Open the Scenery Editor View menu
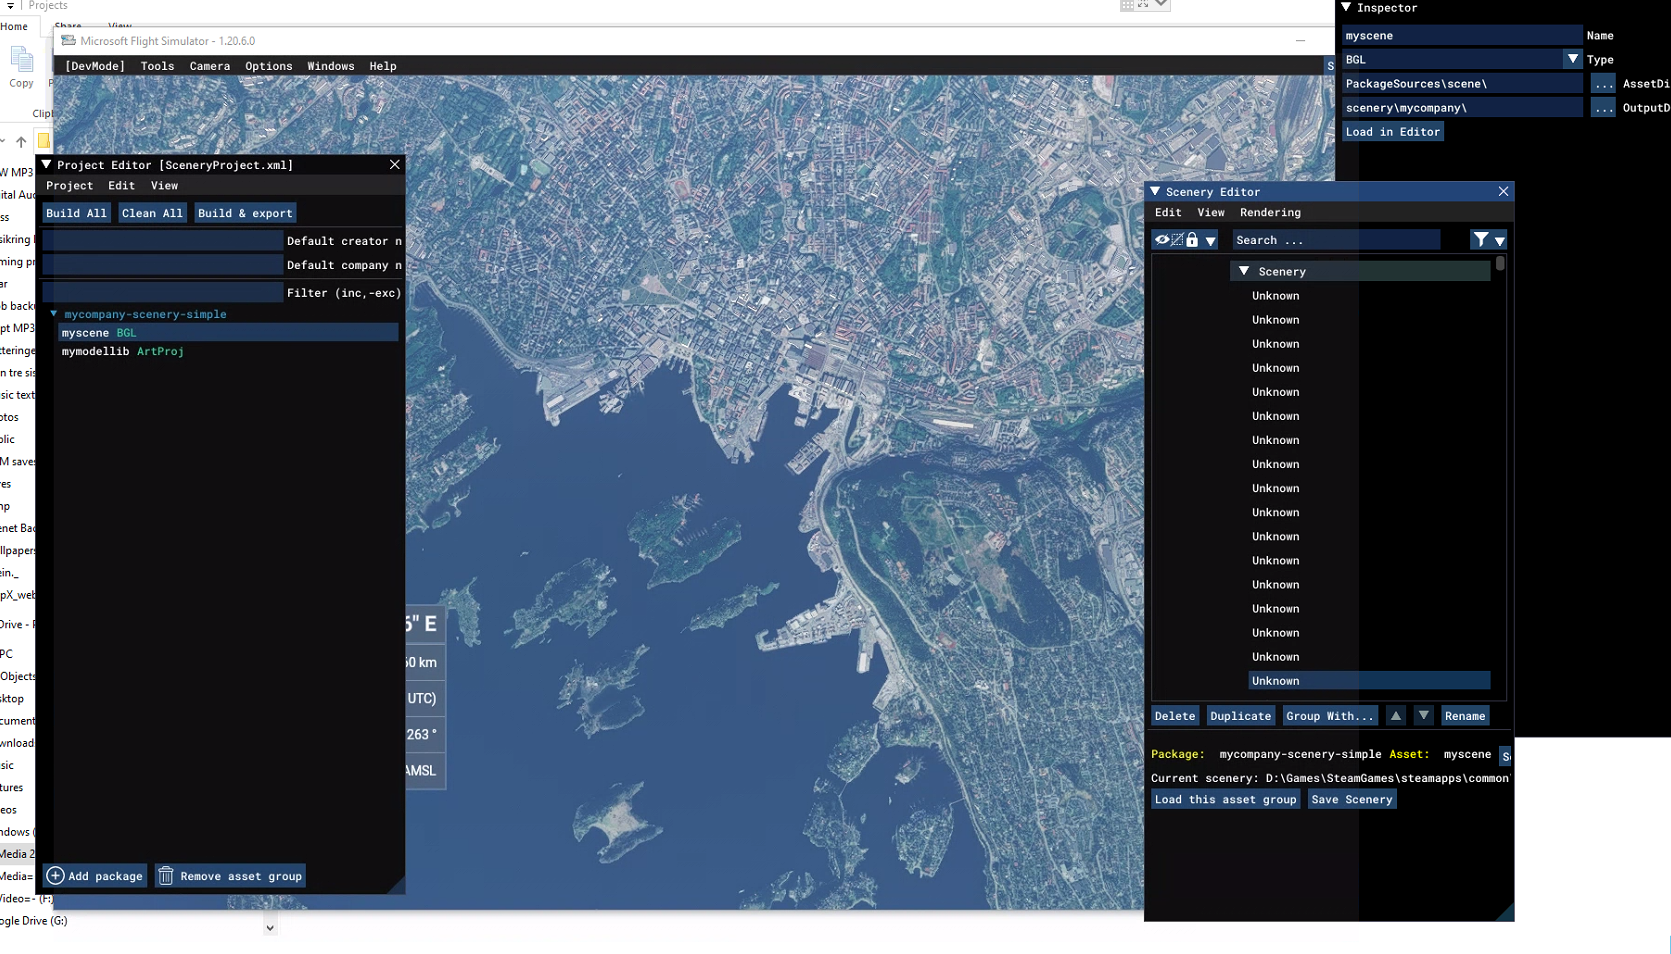The image size is (1671, 954). click(1210, 212)
